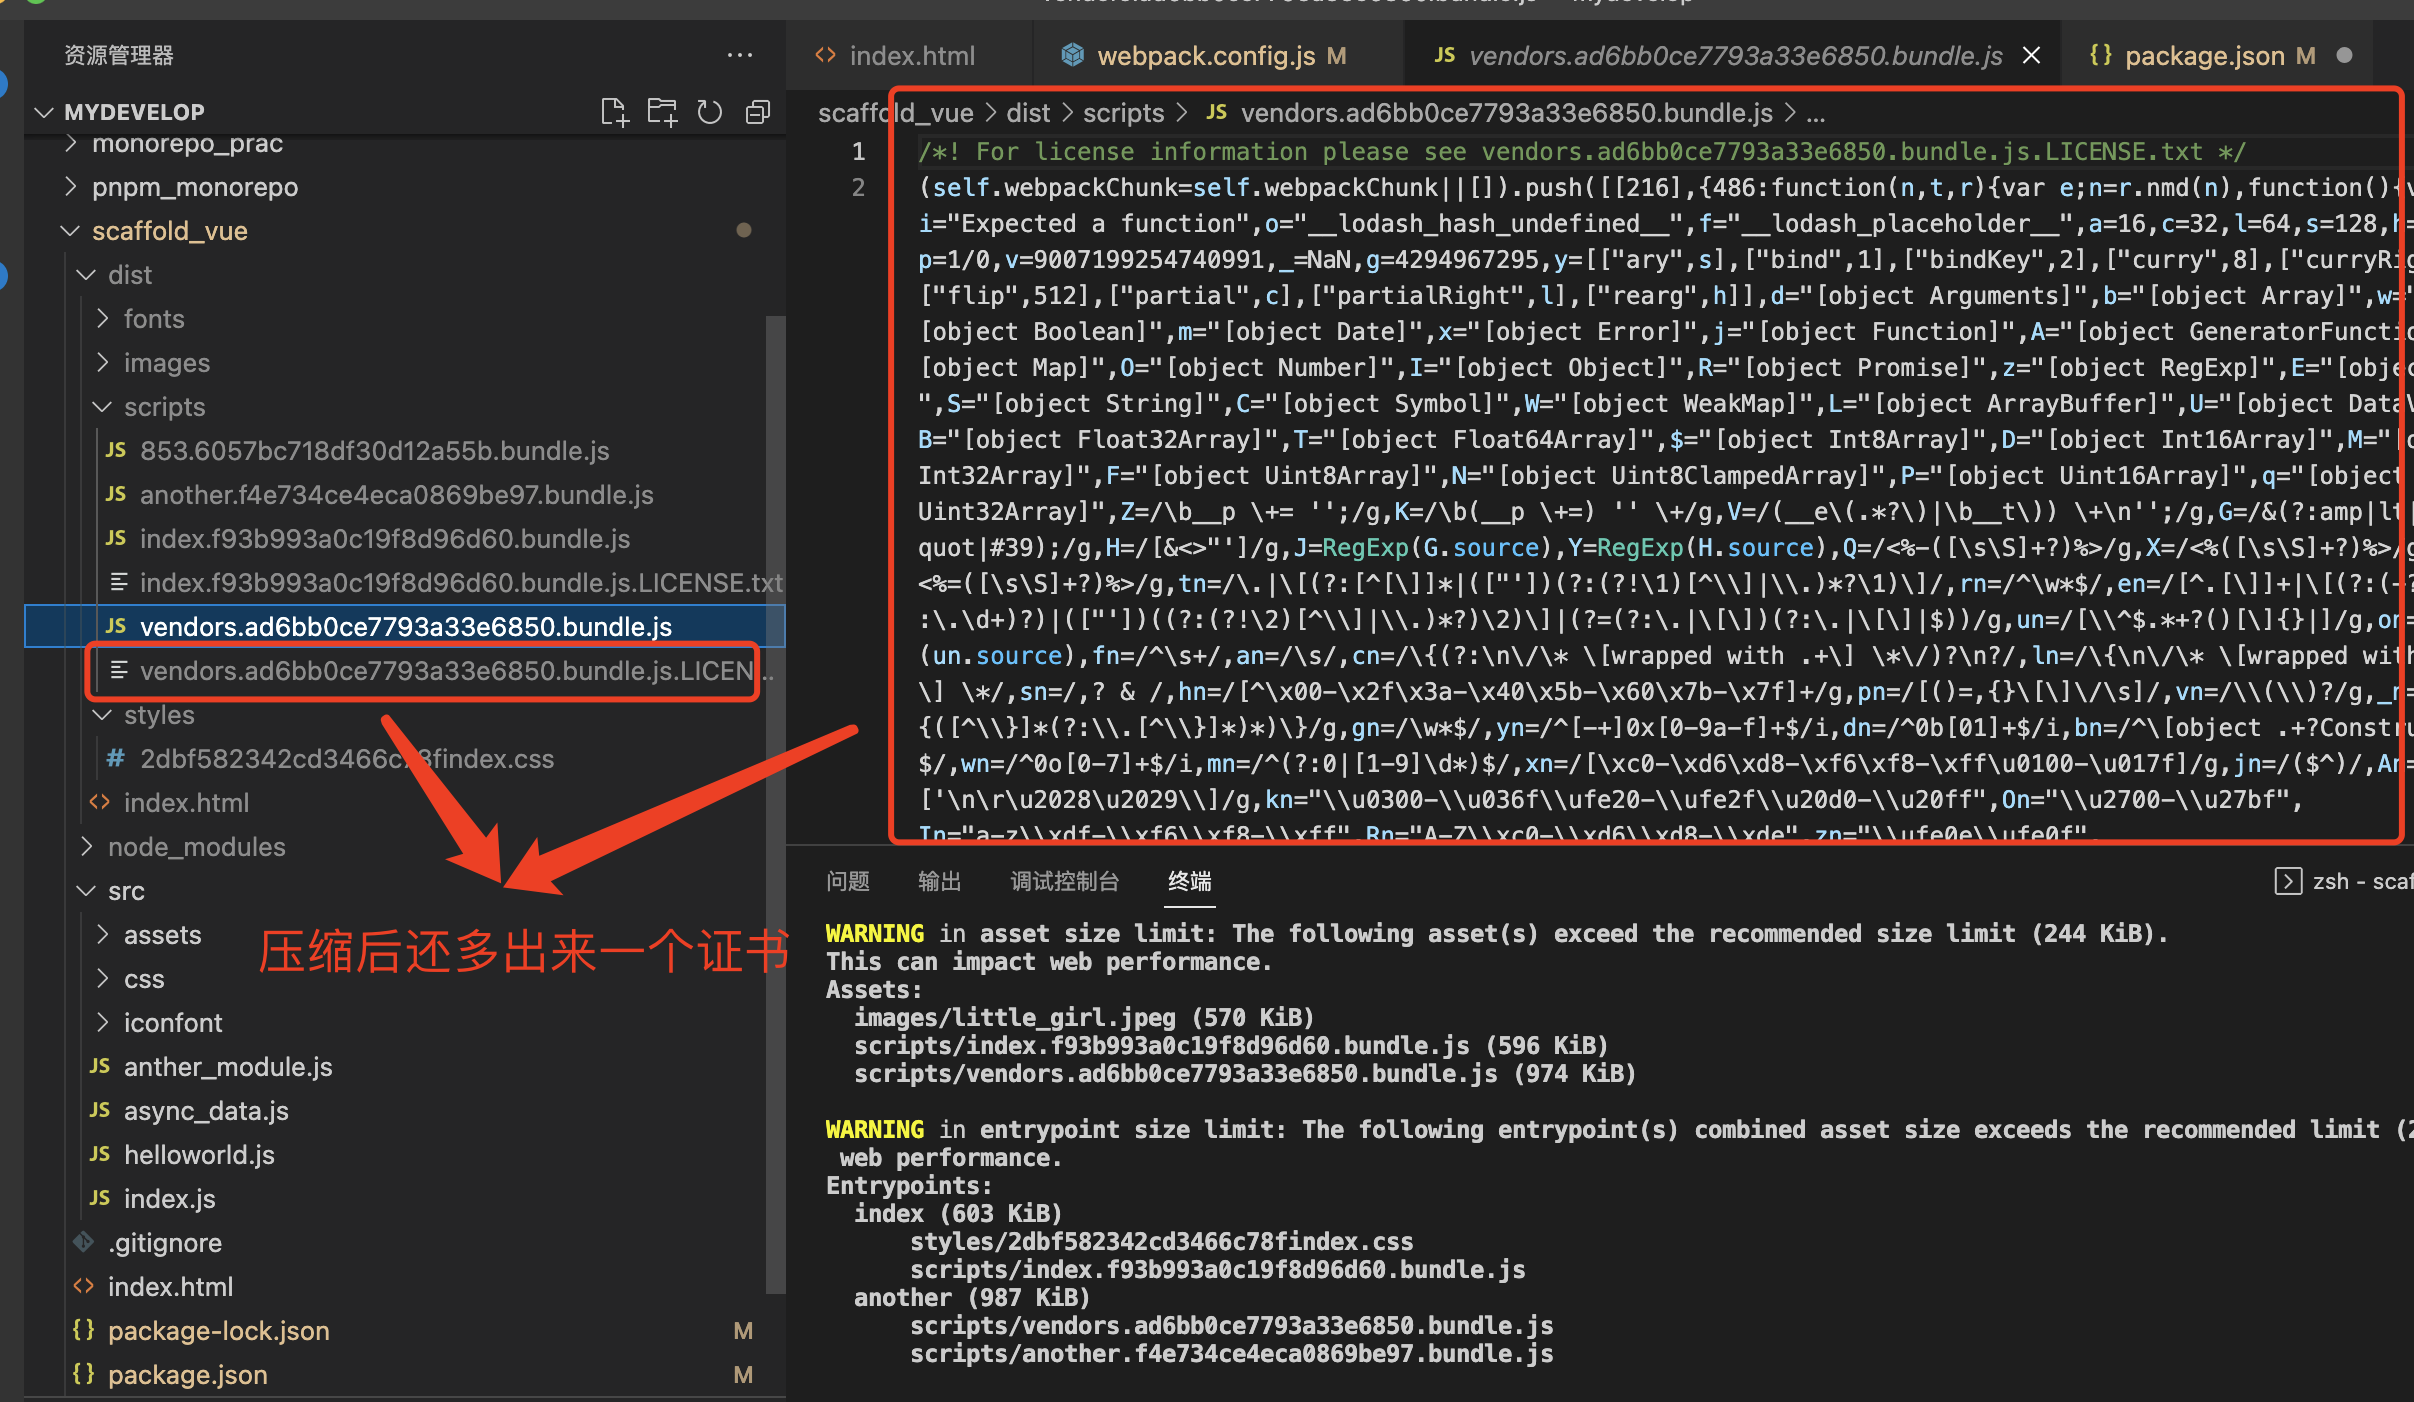
Task: Click the dist breadcrumb segment
Action: [x=1027, y=113]
